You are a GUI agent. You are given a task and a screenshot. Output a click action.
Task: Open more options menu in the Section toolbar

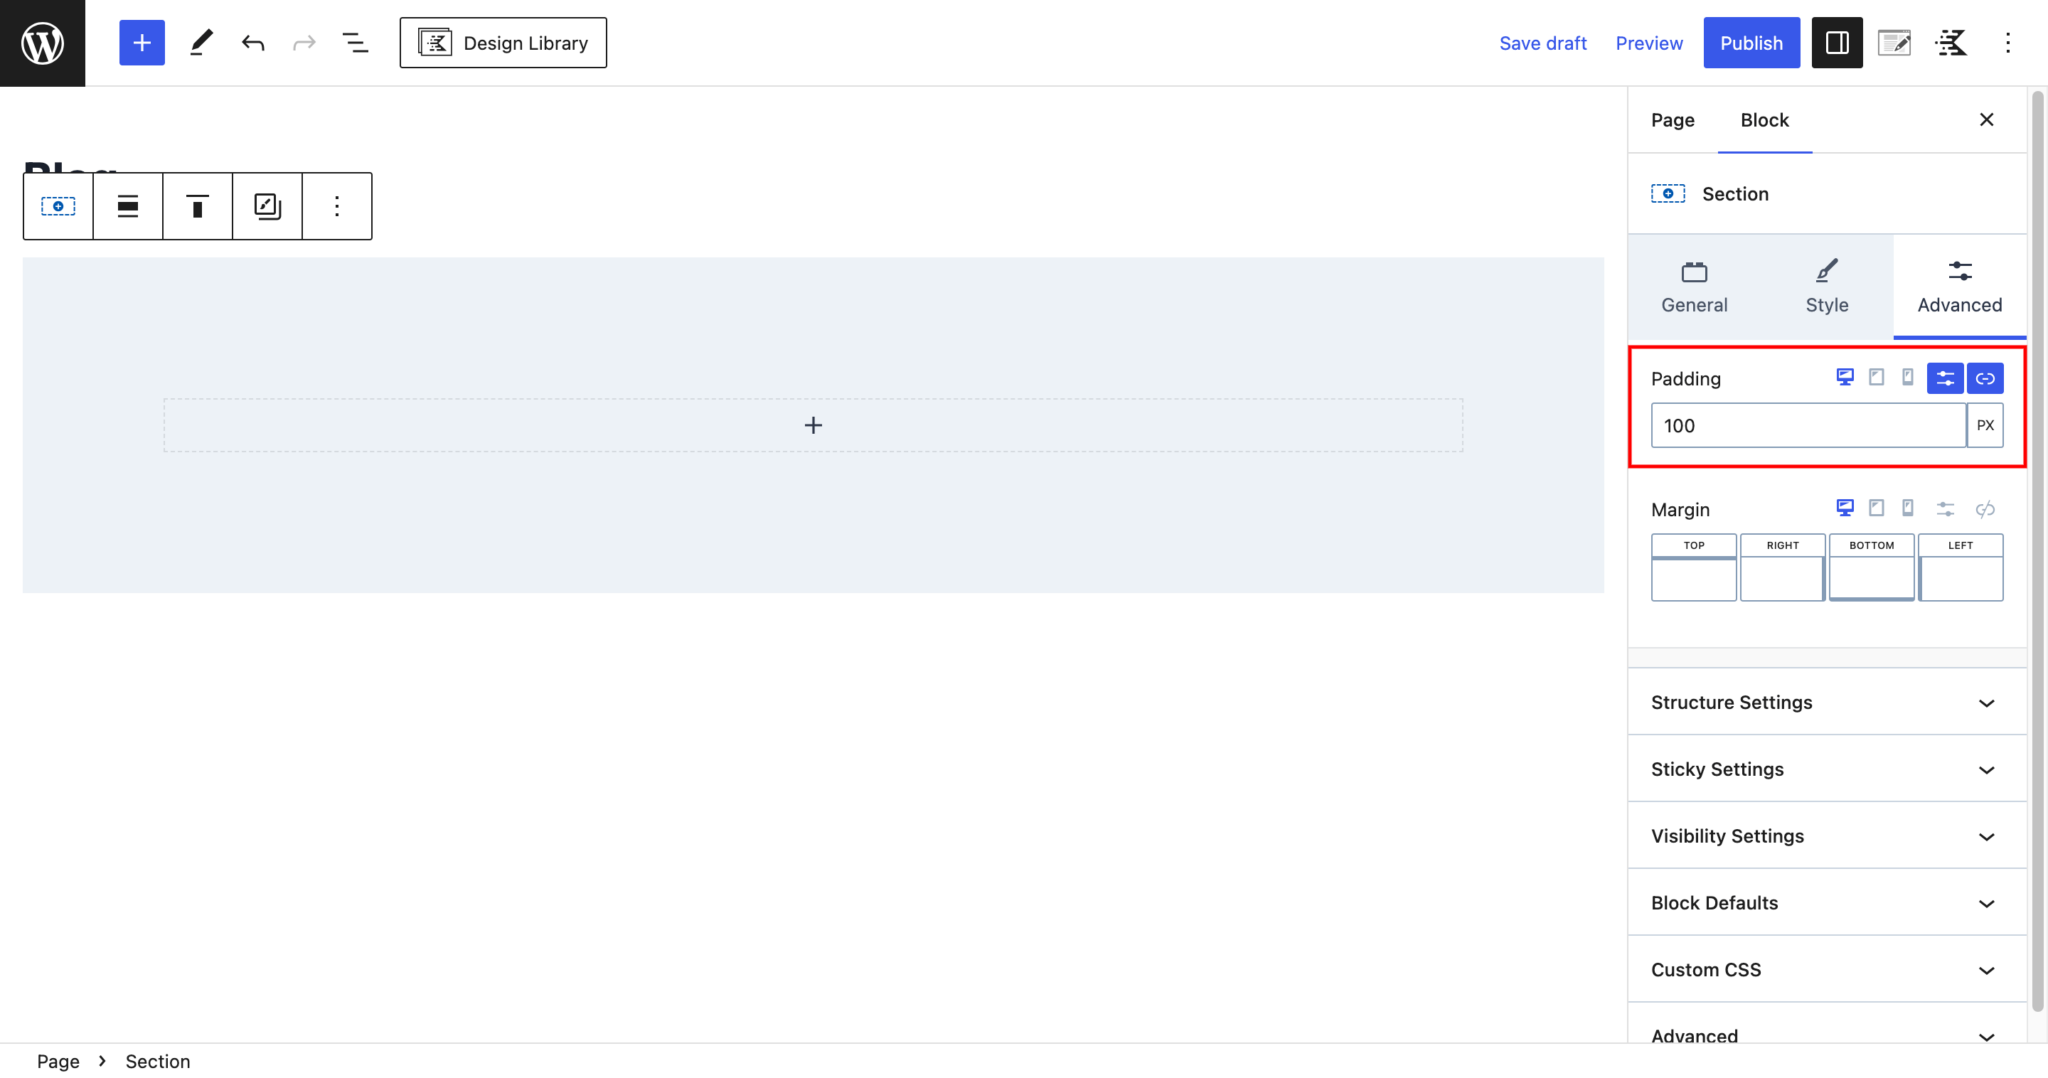pos(336,206)
